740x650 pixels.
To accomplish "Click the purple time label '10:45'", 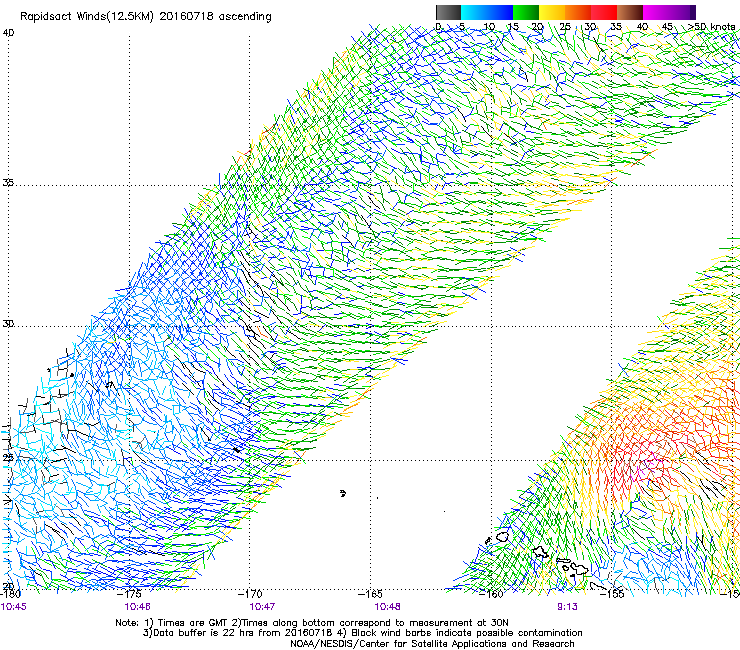I will pyautogui.click(x=13, y=607).
